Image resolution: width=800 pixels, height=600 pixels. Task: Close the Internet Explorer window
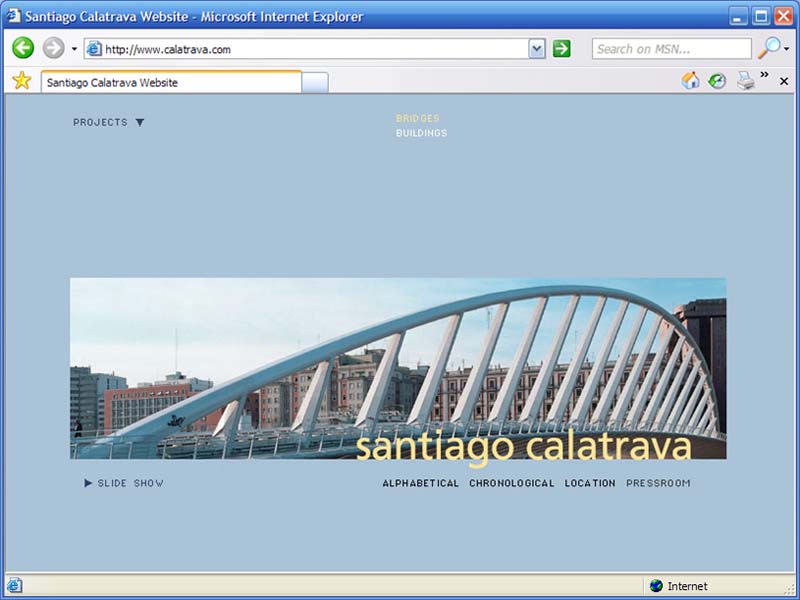(784, 16)
